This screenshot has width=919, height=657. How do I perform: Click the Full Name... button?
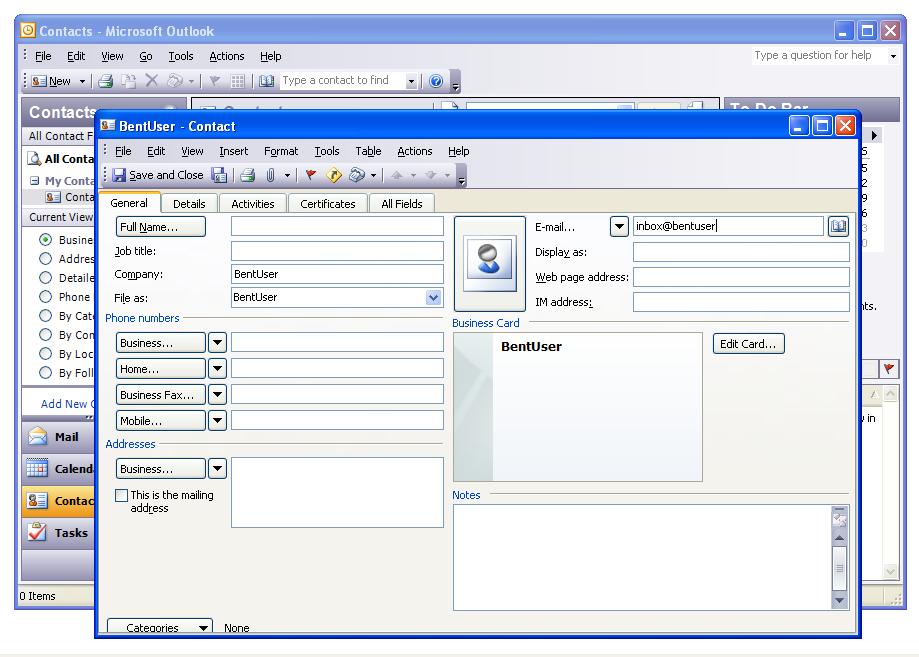click(x=161, y=226)
